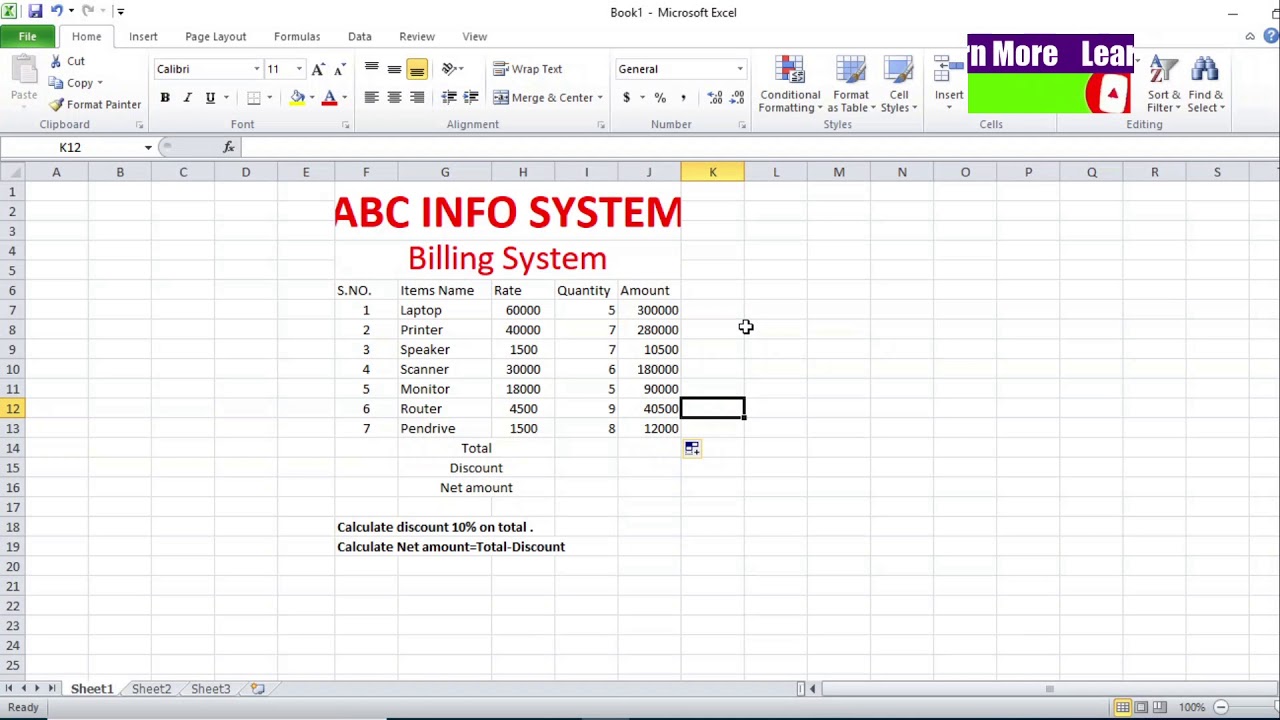Switch to Page Layout view in status bar
Image resolution: width=1280 pixels, height=720 pixels.
click(1141, 708)
